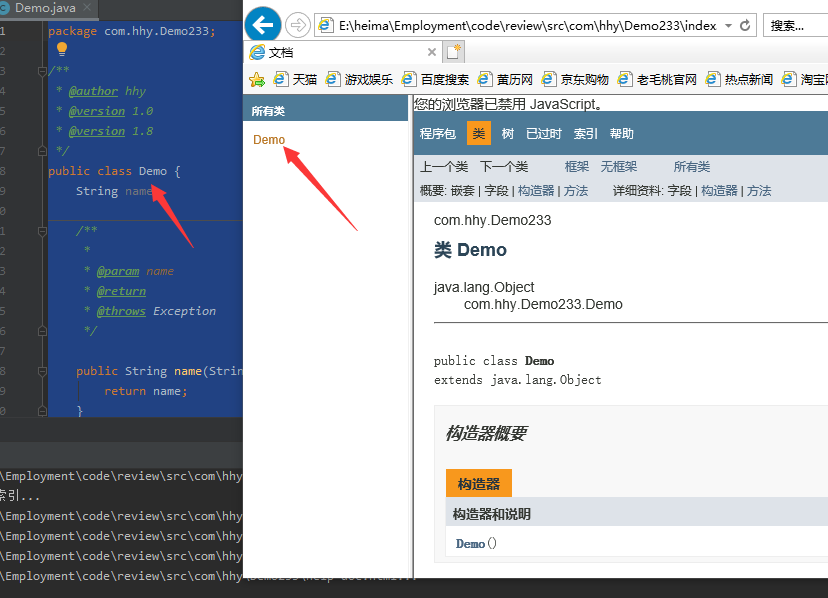This screenshot has height=598, width=828.
Task: Click the @return tag in editor
Action: coord(121,291)
